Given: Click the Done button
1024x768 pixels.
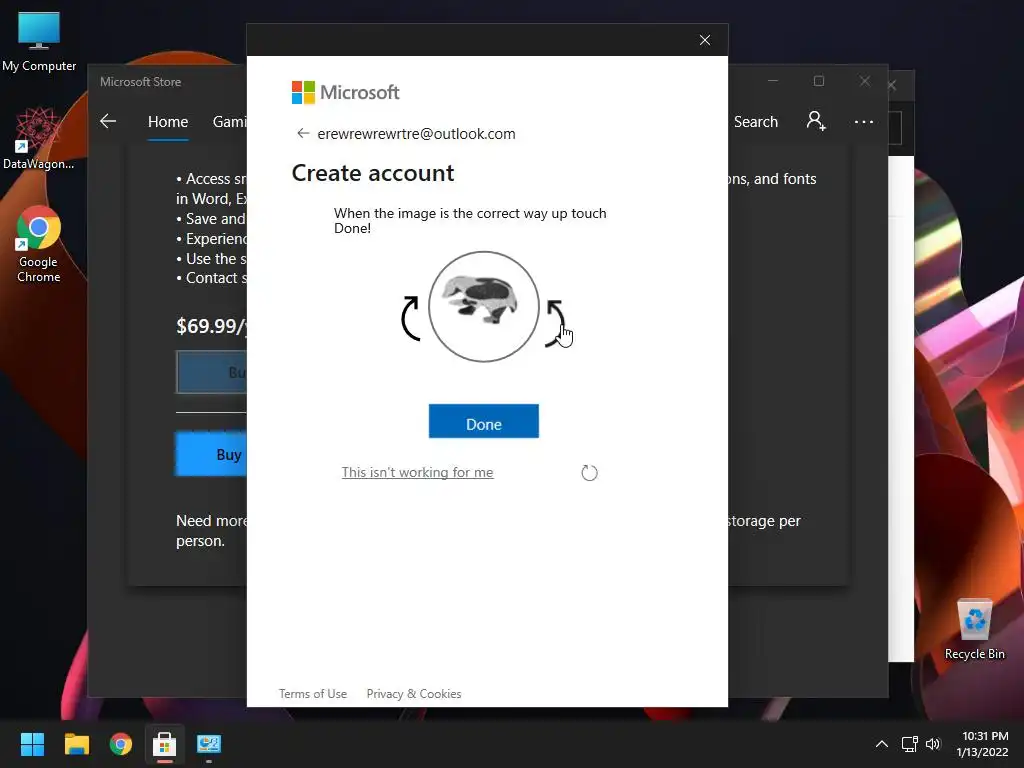Looking at the screenshot, I should pos(483,421).
